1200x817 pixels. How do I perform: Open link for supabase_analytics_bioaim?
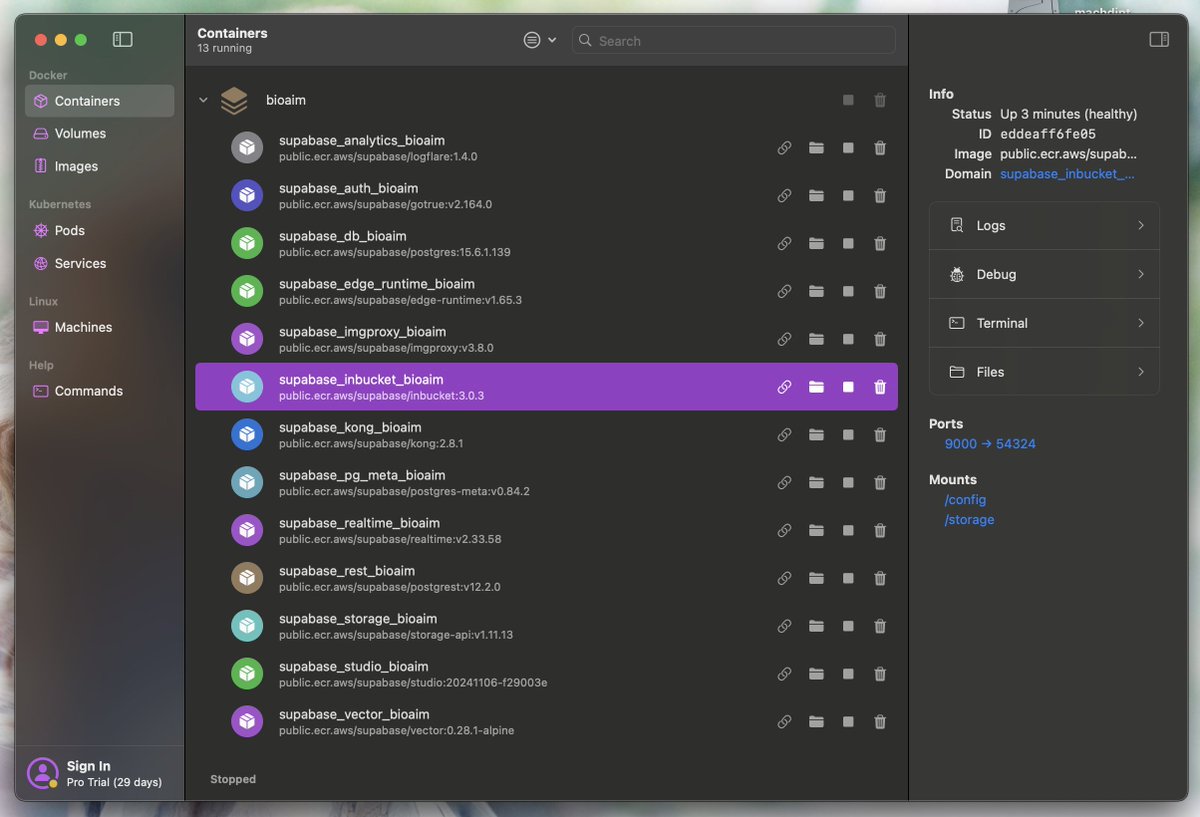784,148
